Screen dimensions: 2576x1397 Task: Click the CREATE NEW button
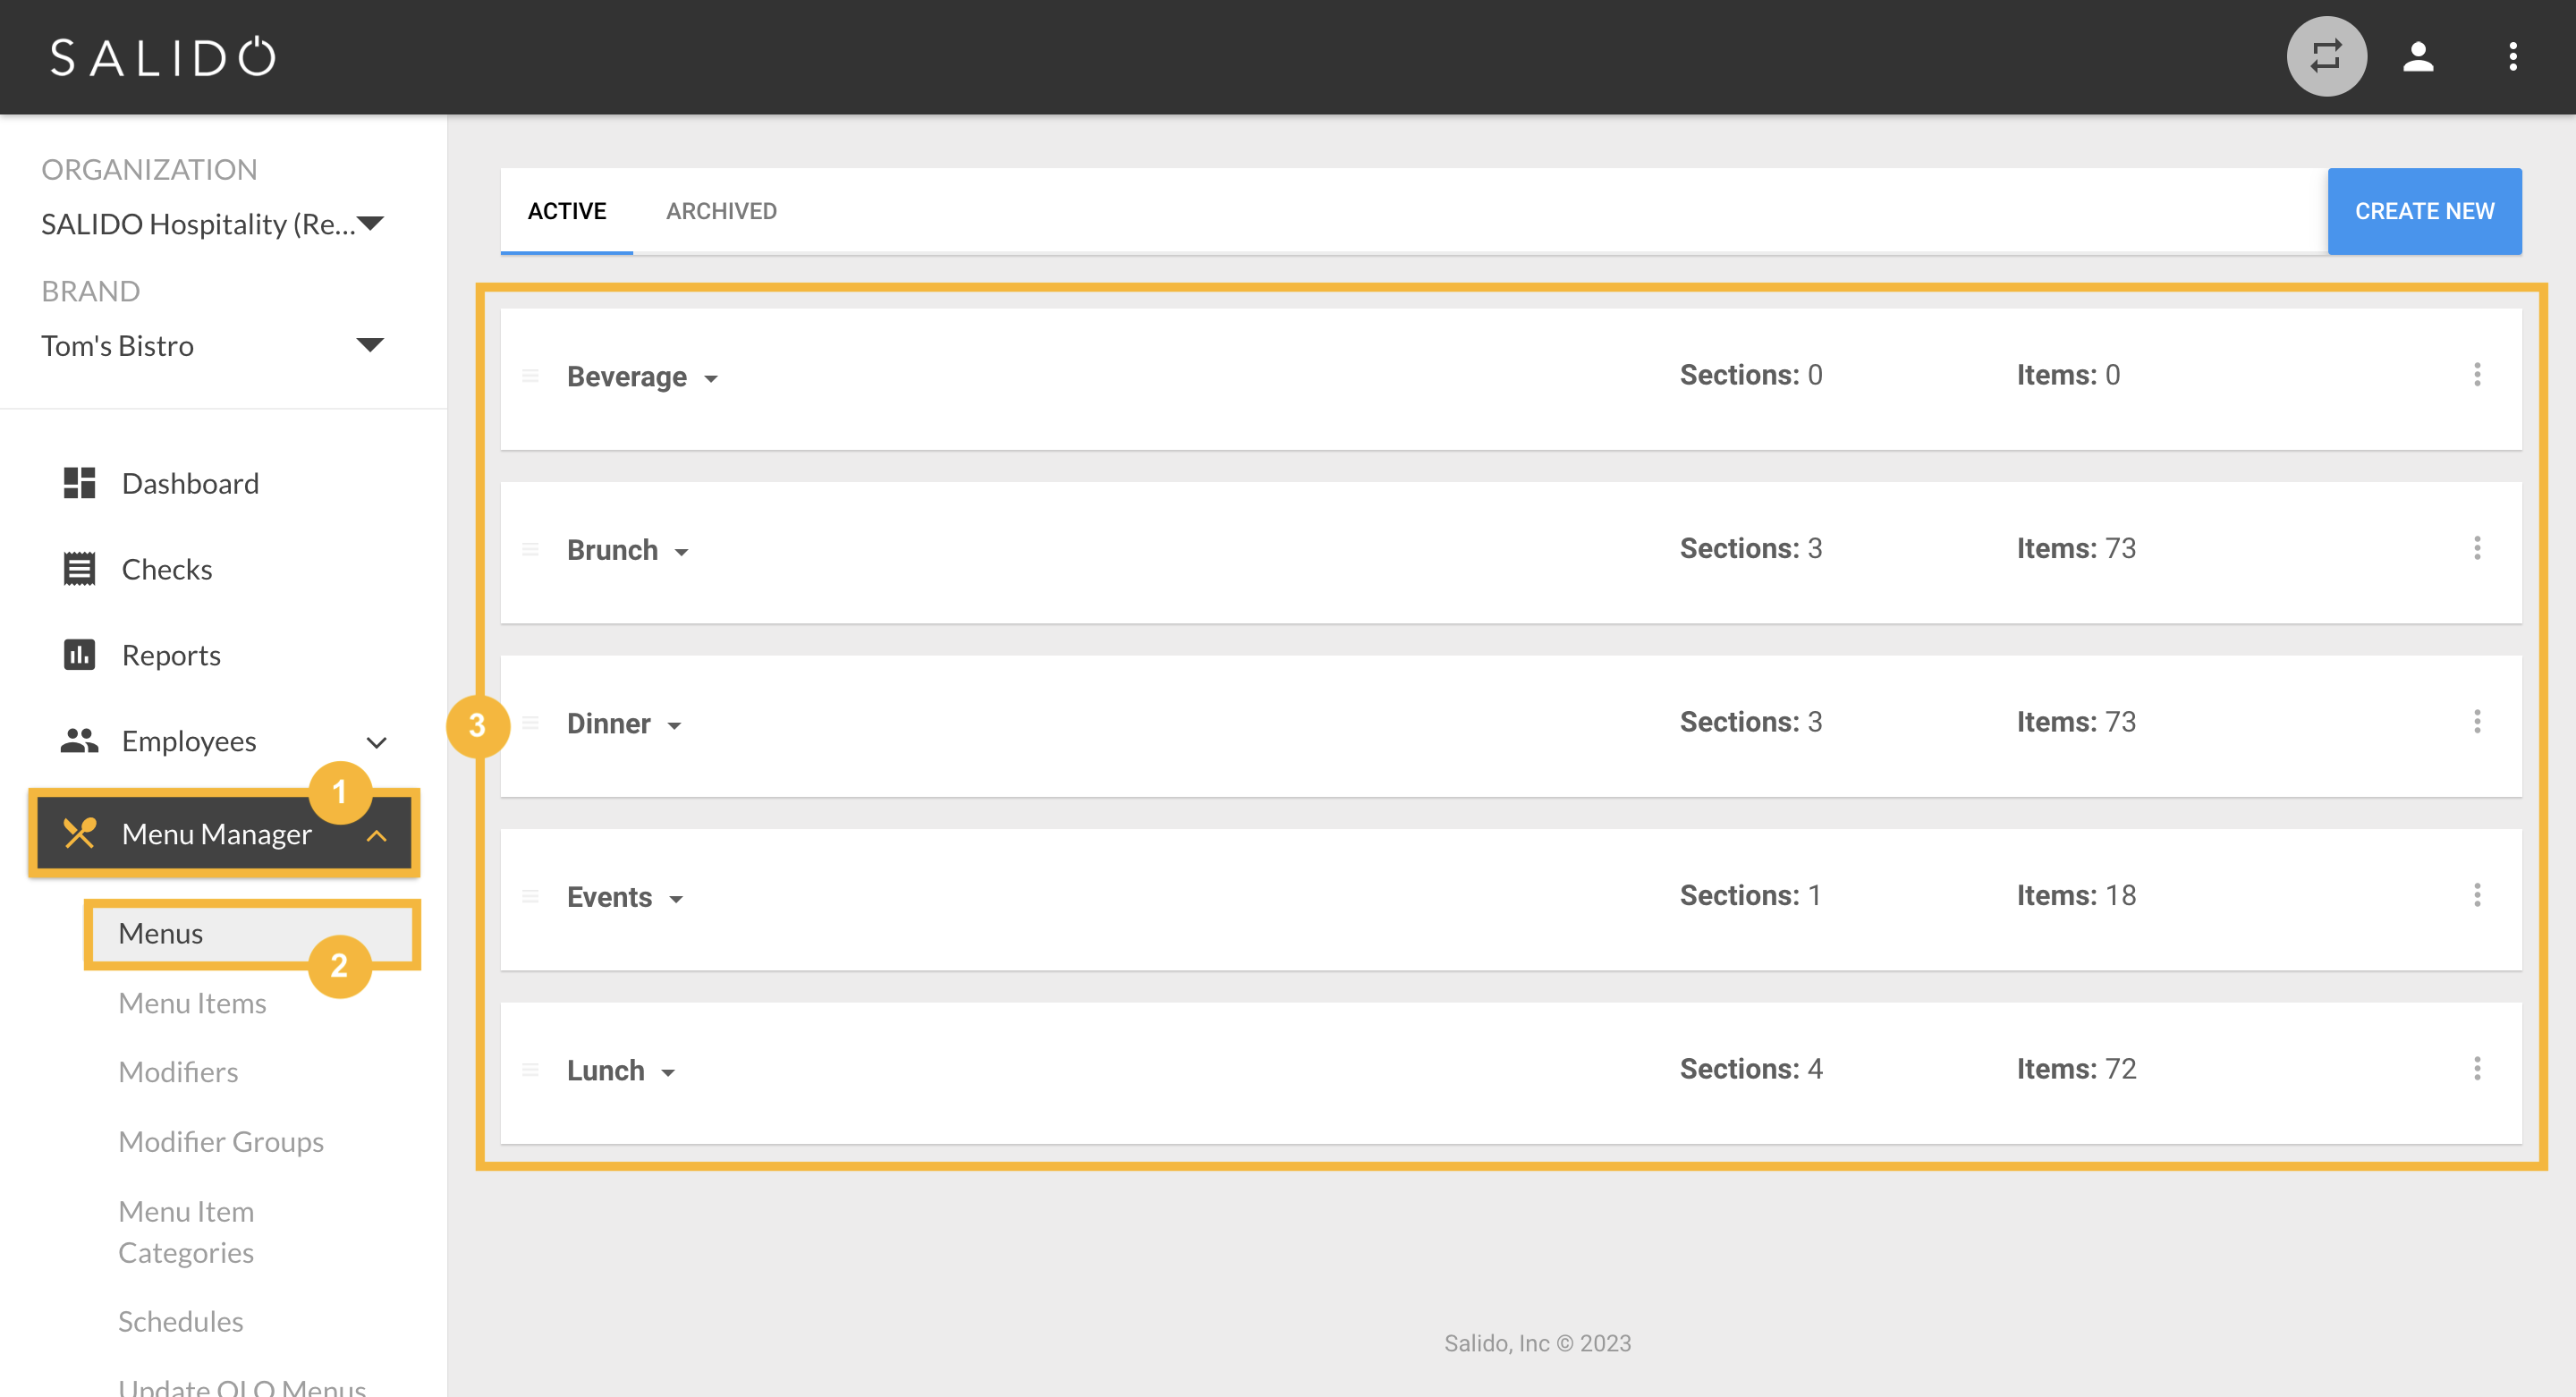tap(2424, 211)
